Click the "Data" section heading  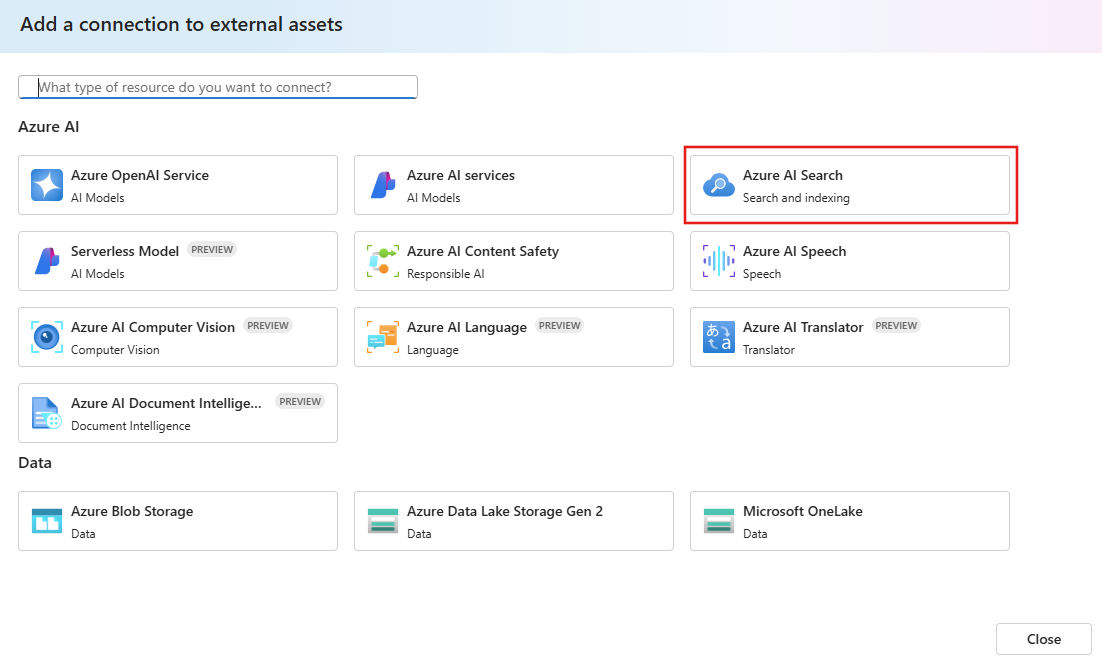(35, 463)
